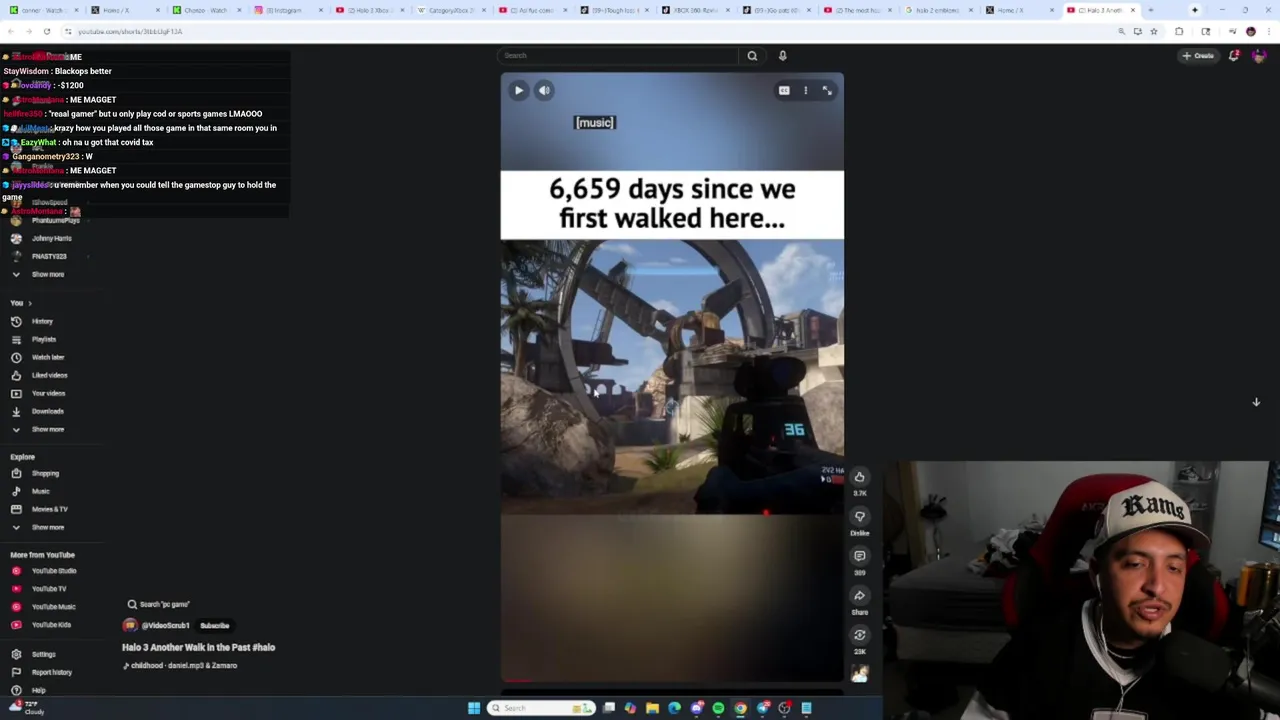Open the Windows Start menu
The width and height of the screenshot is (1280, 720).
(474, 708)
